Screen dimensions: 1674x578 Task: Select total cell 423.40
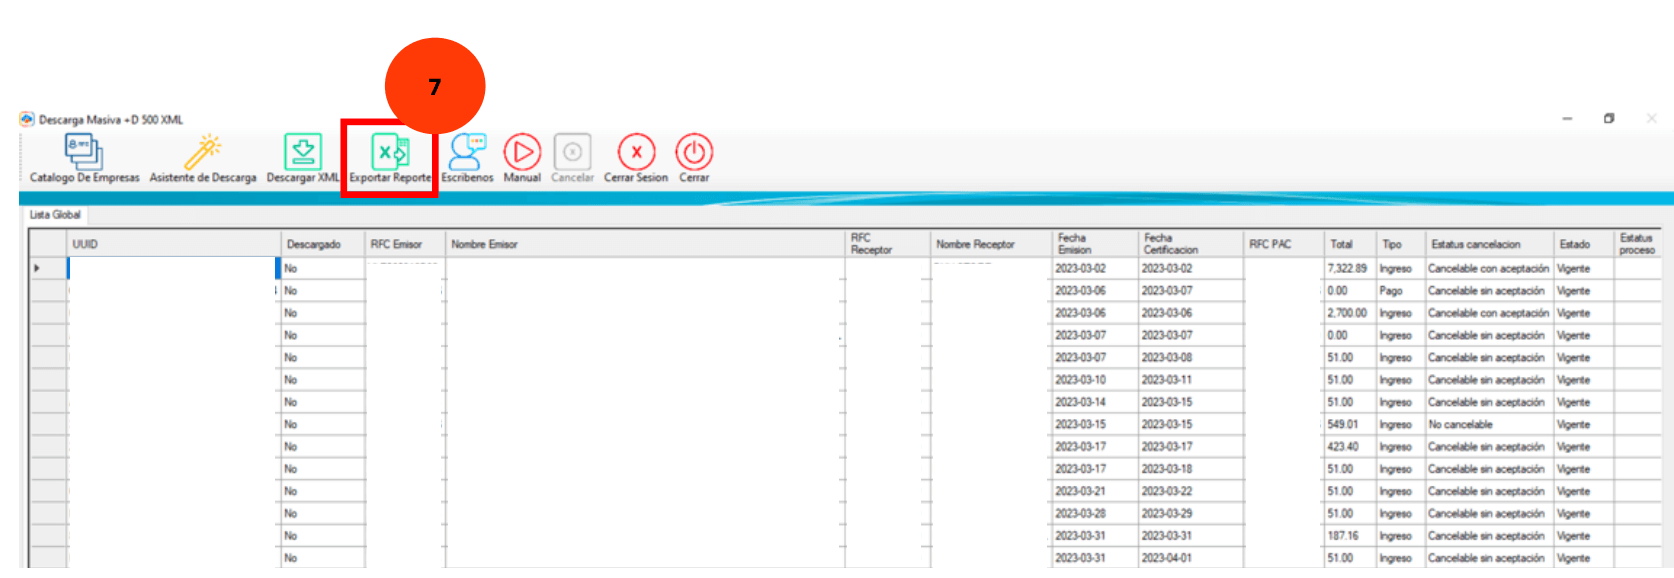tap(1350, 447)
